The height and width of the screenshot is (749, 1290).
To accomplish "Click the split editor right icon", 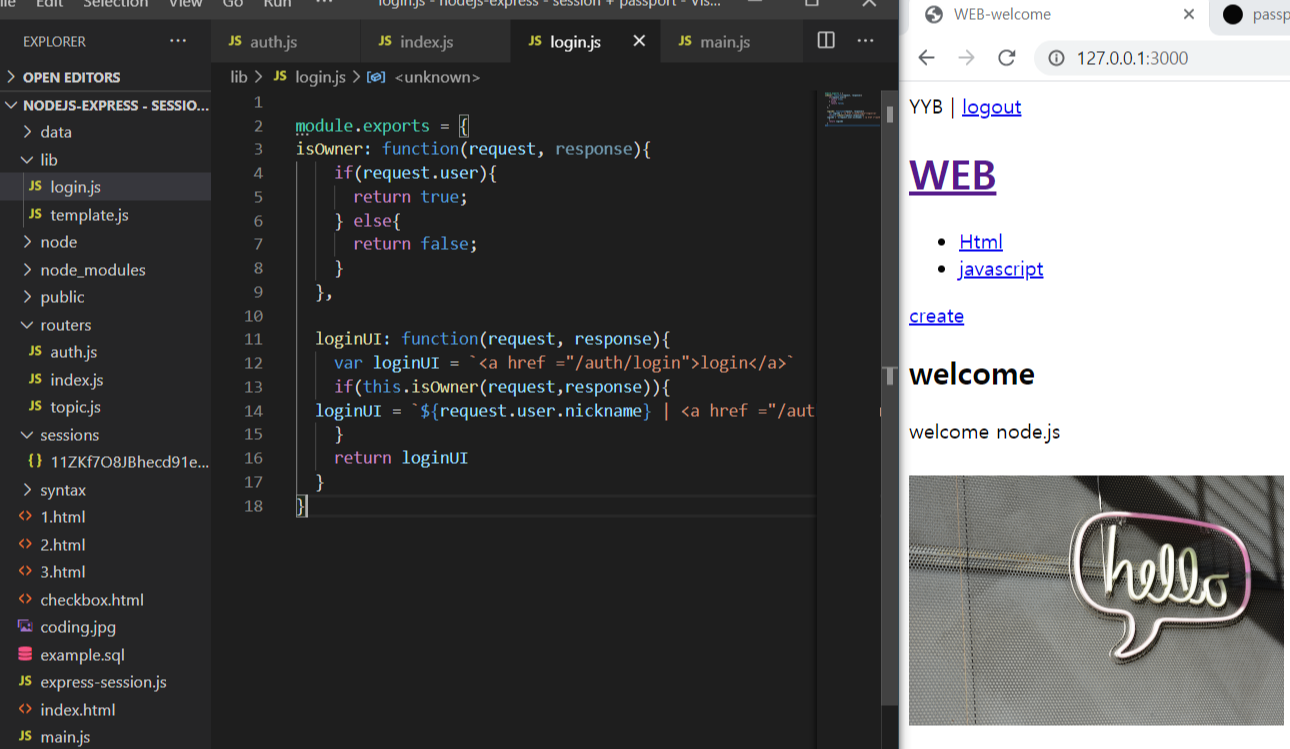I will click(826, 41).
